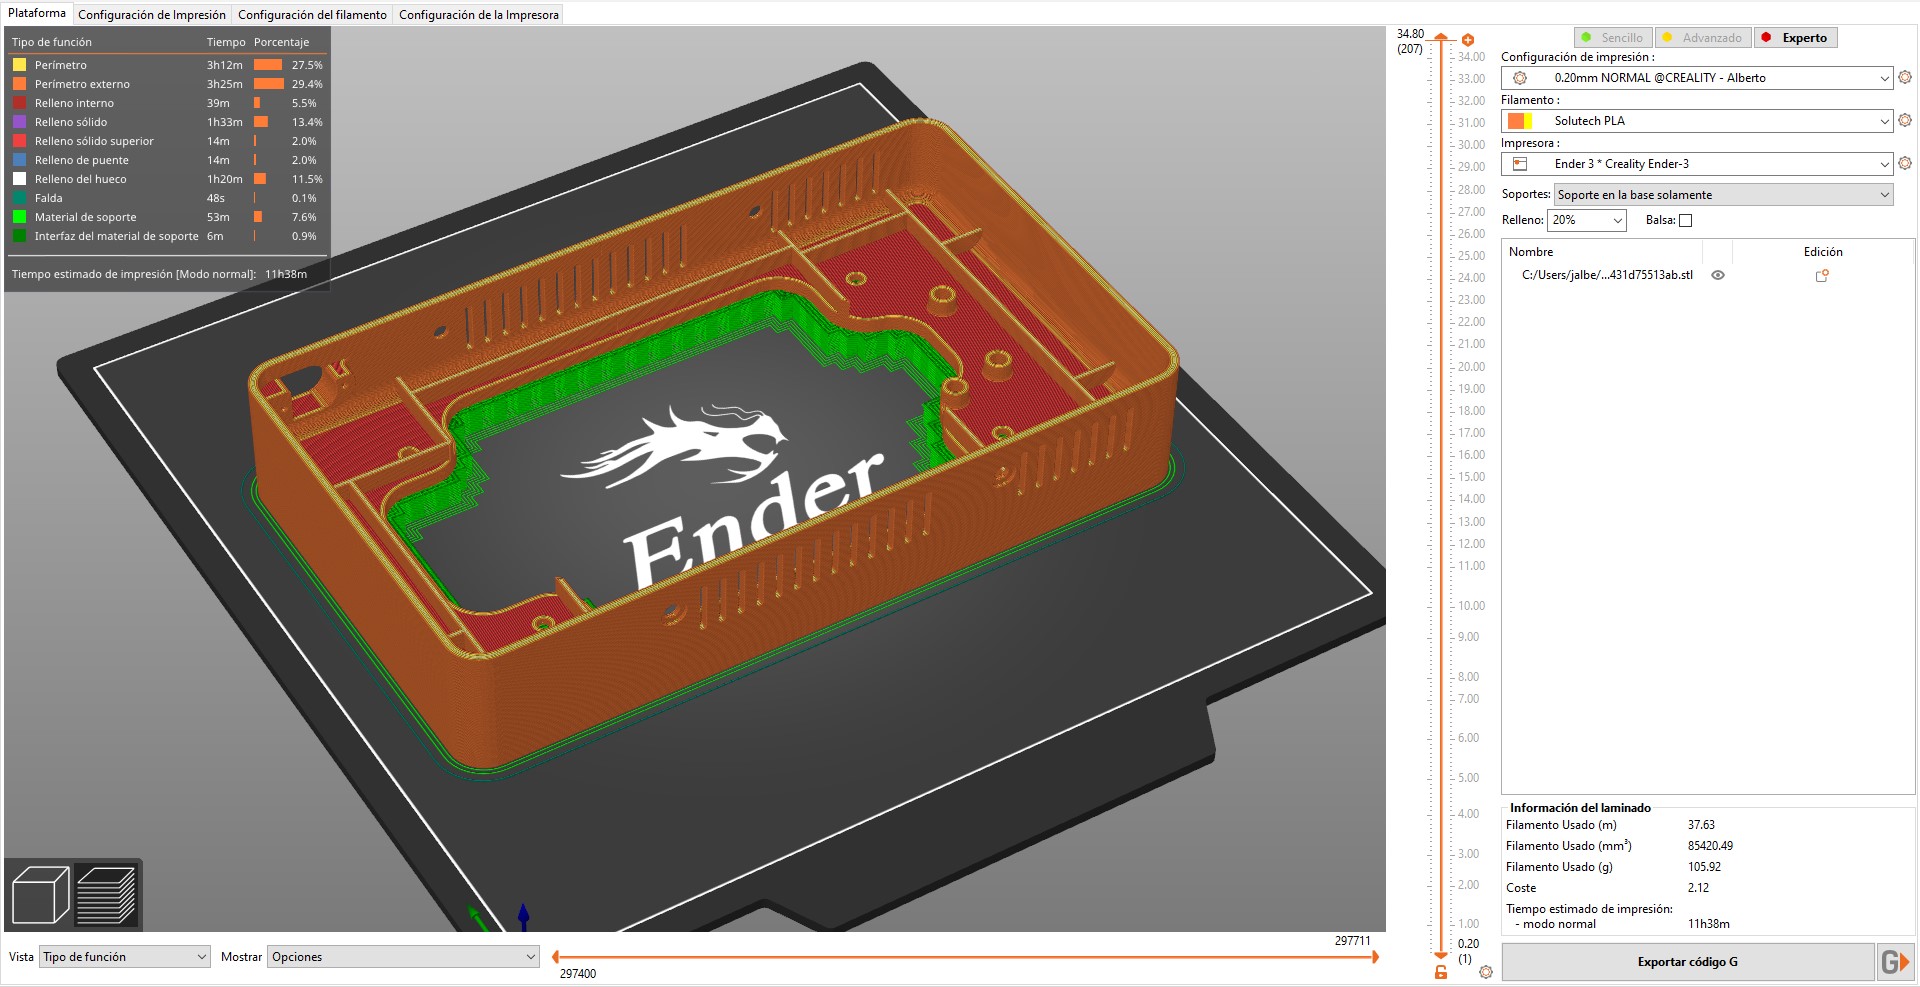Open Configuración del filamento tab
Screen dimensions: 1920x987
point(312,15)
